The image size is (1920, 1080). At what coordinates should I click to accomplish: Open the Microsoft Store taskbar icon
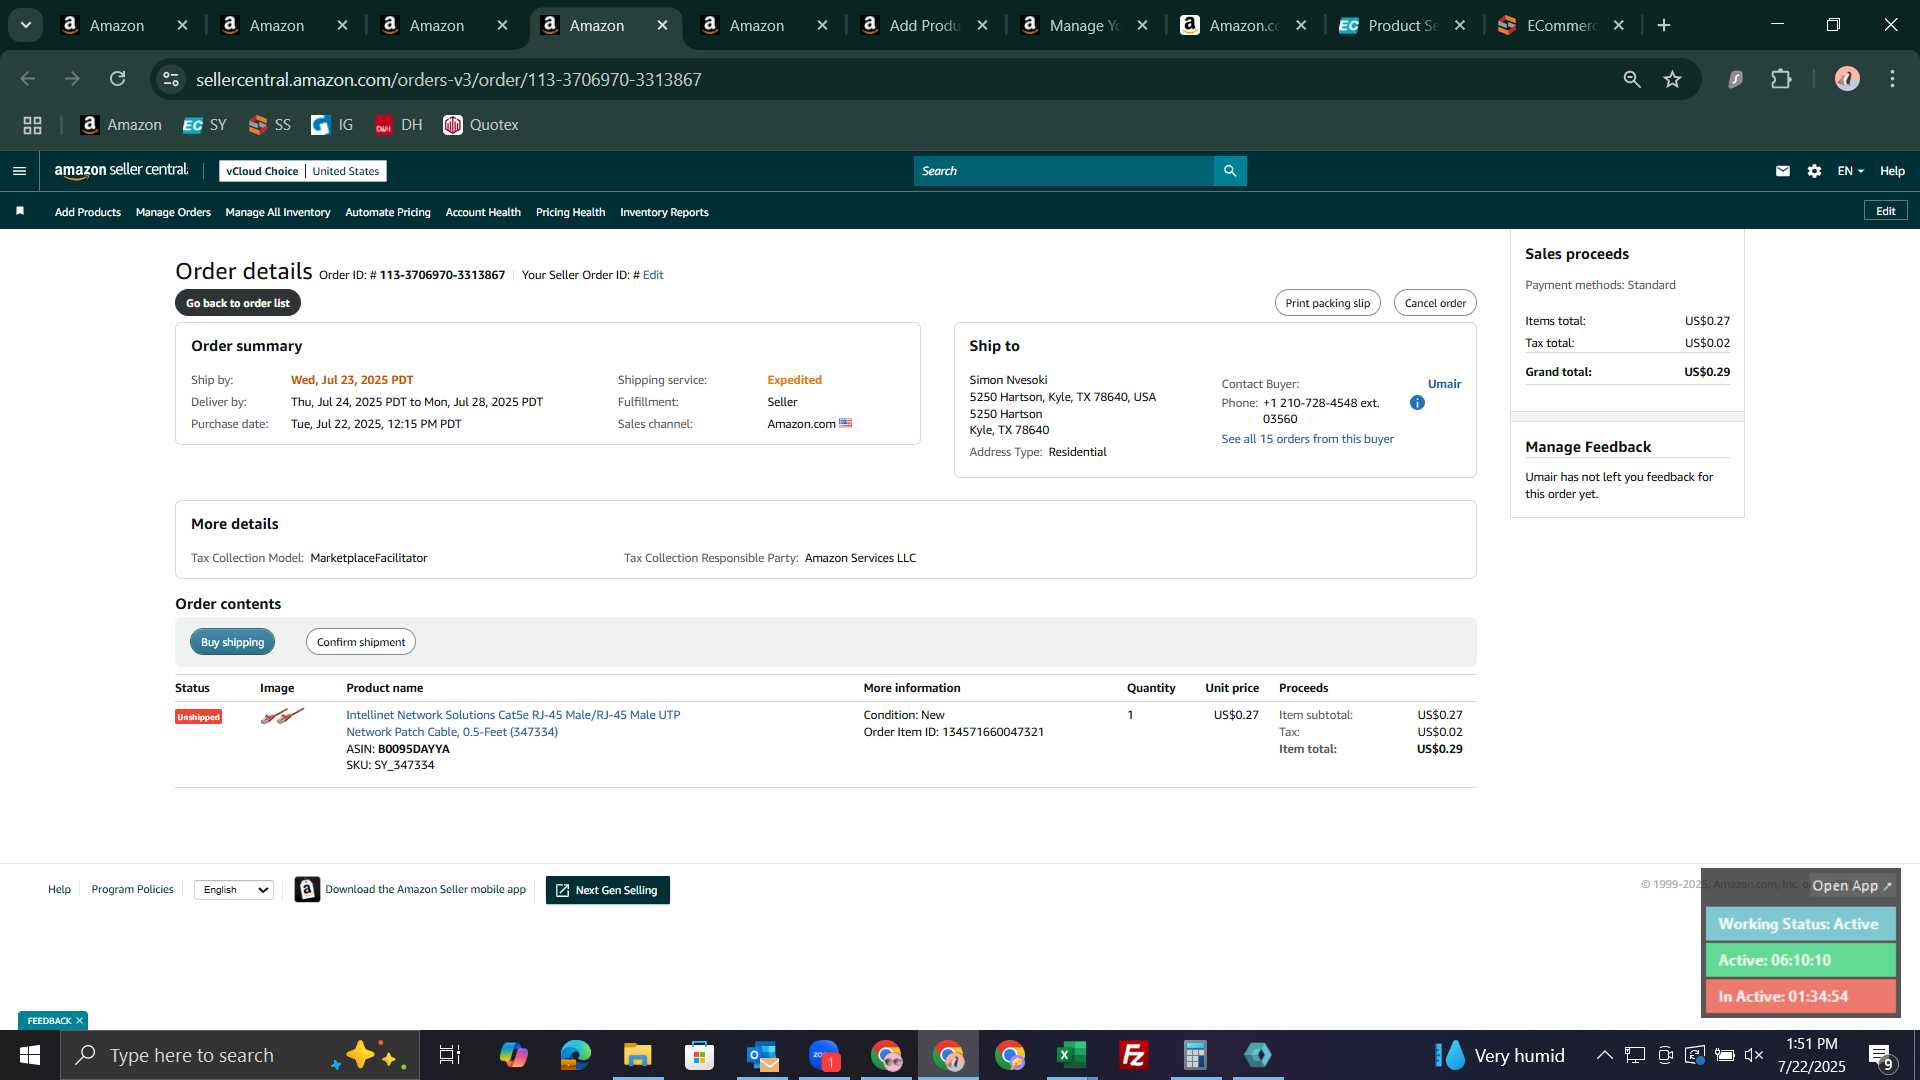coord(700,1055)
